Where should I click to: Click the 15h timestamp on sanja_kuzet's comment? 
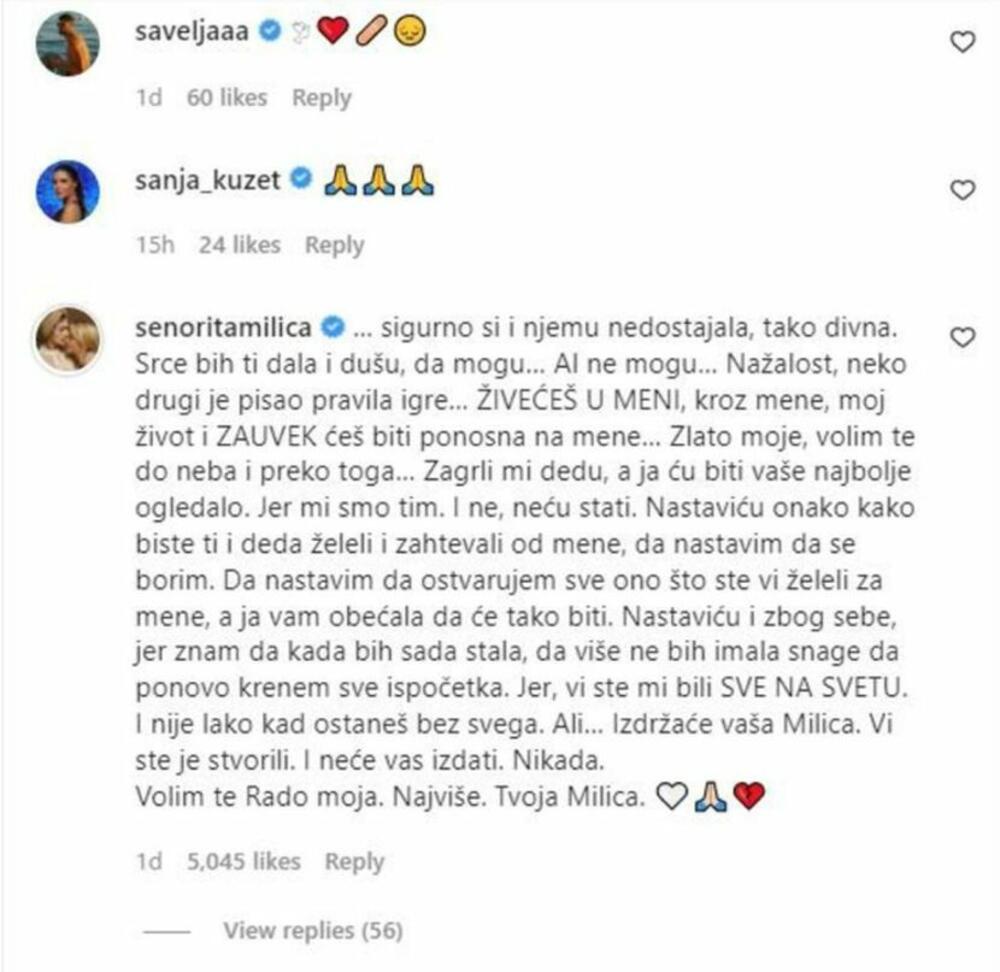click(155, 245)
